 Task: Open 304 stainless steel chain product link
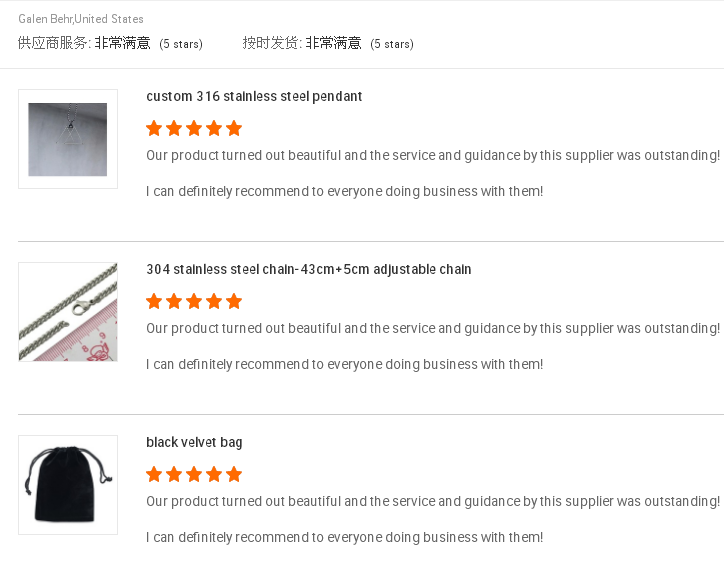[308, 269]
